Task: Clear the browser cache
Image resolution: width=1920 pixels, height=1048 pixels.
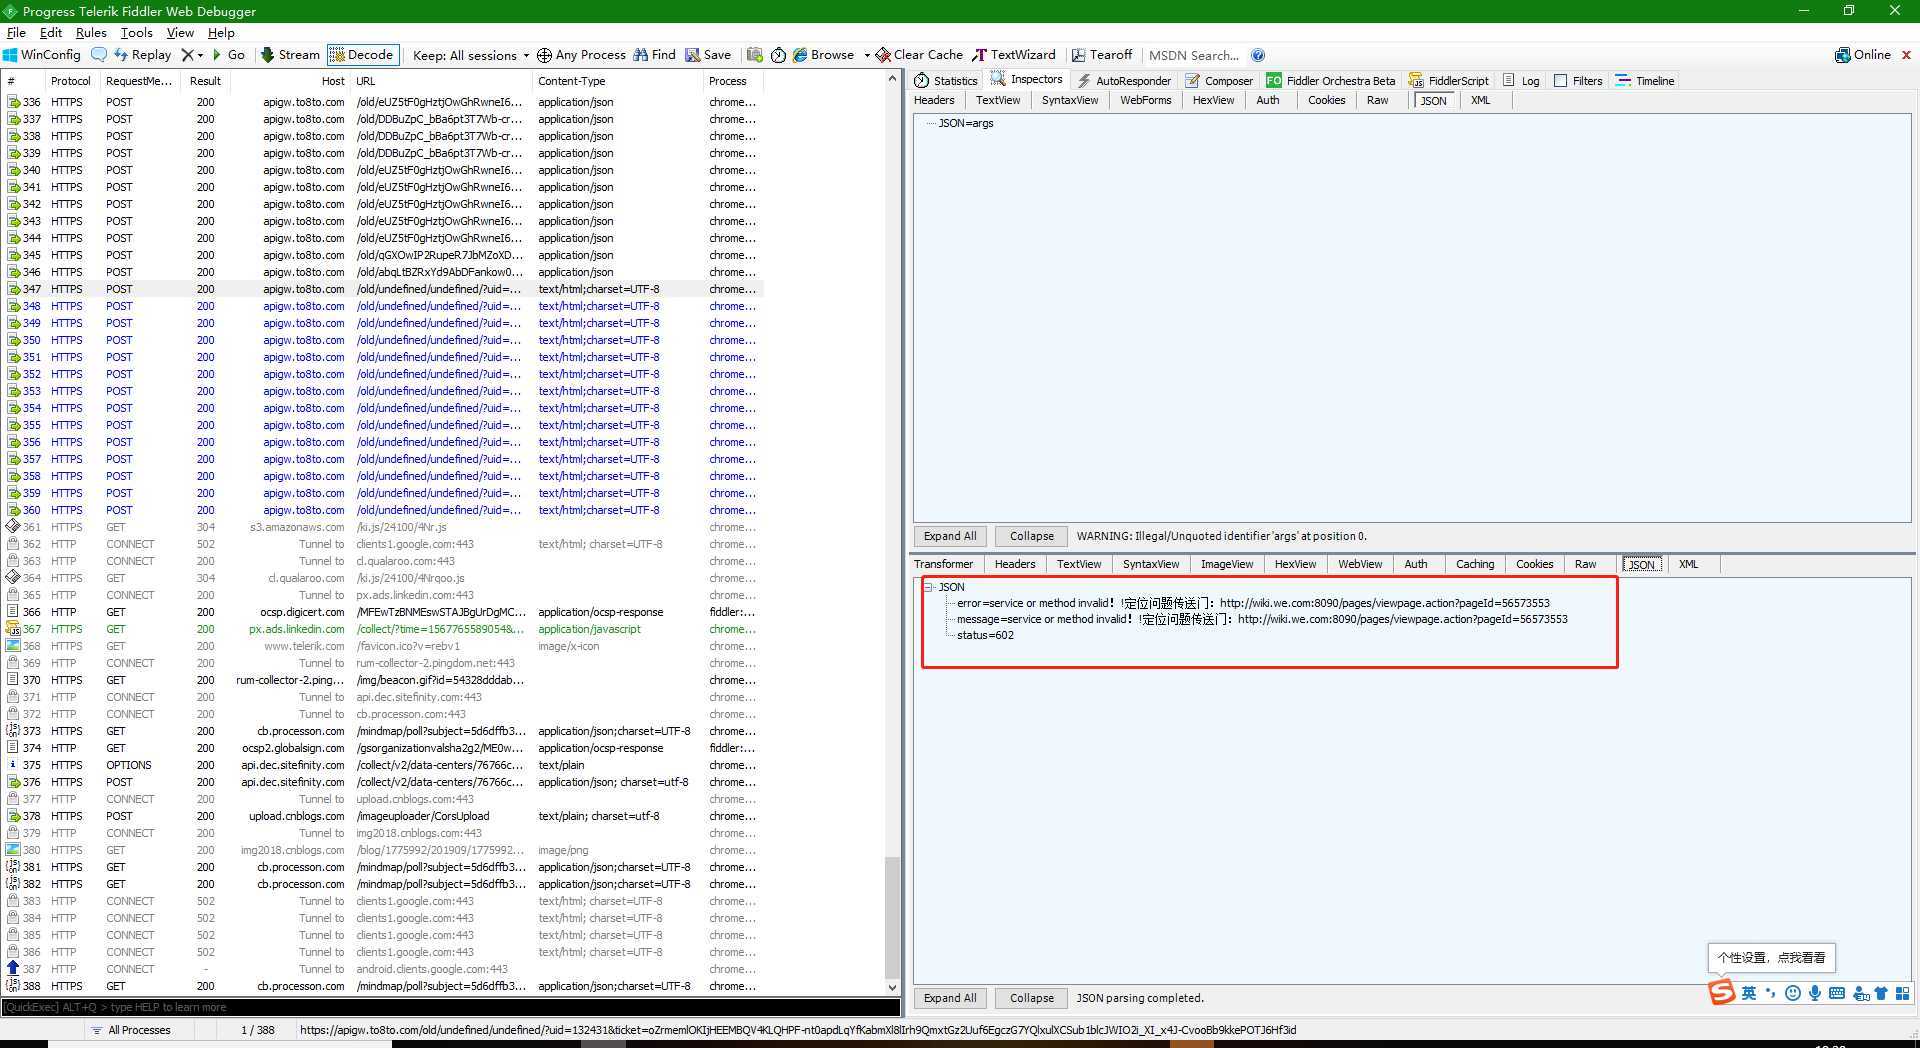Action: pyautogui.click(x=919, y=55)
